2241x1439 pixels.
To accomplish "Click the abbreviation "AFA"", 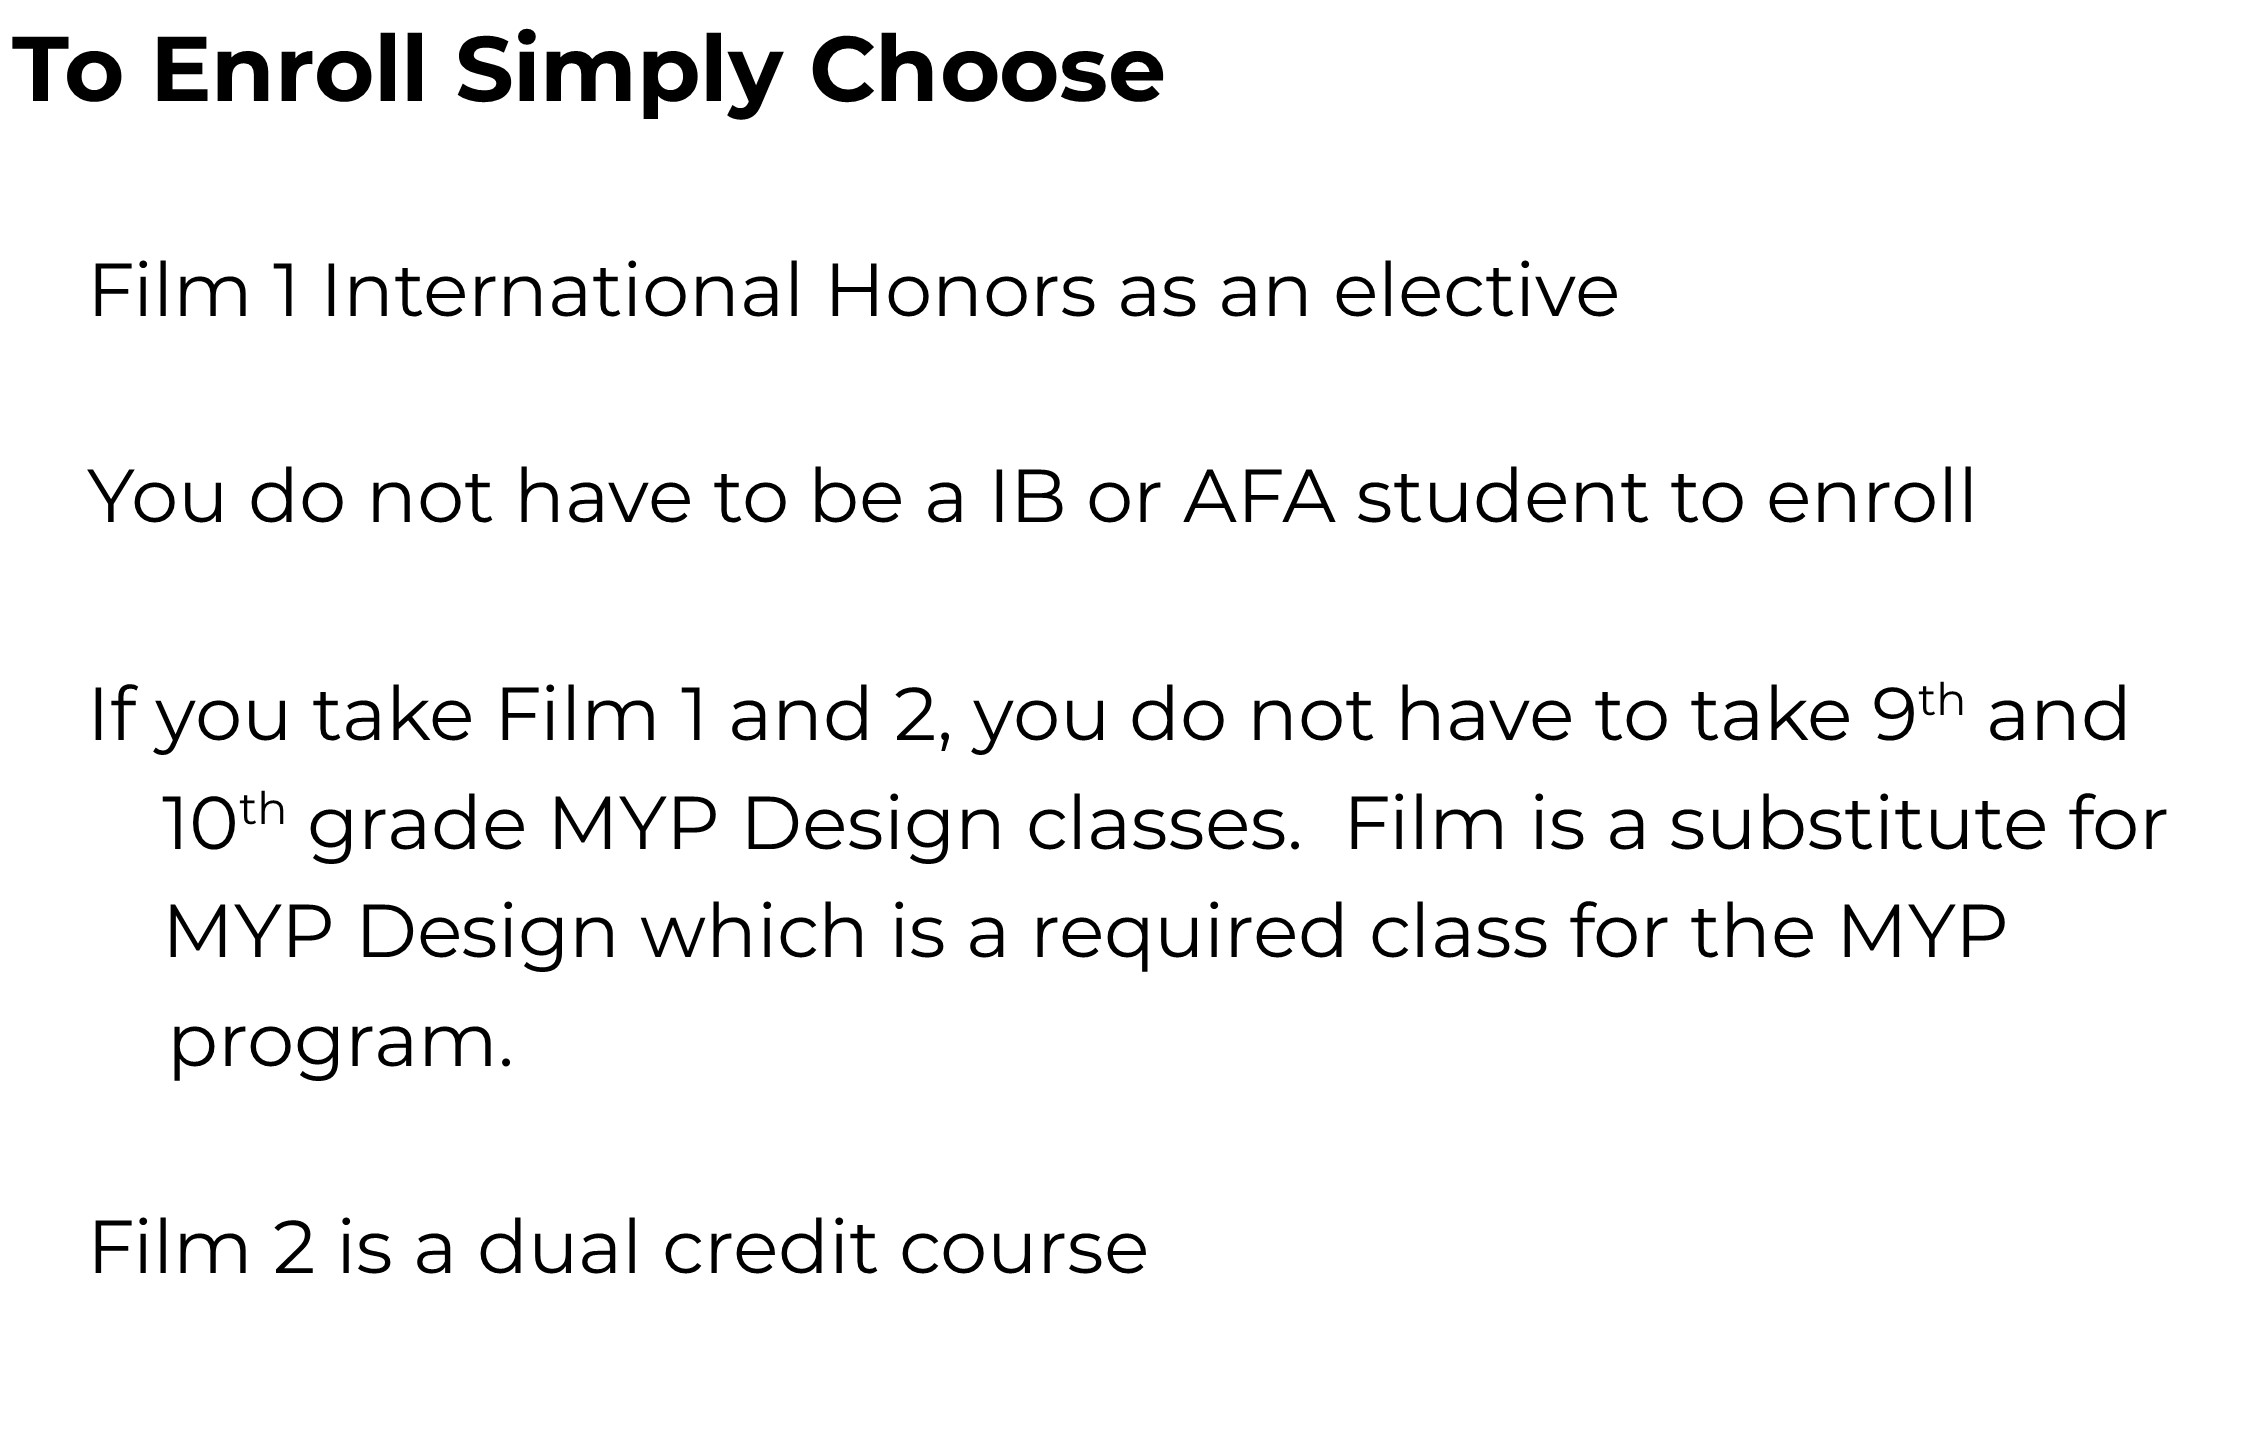I will [x=1258, y=496].
